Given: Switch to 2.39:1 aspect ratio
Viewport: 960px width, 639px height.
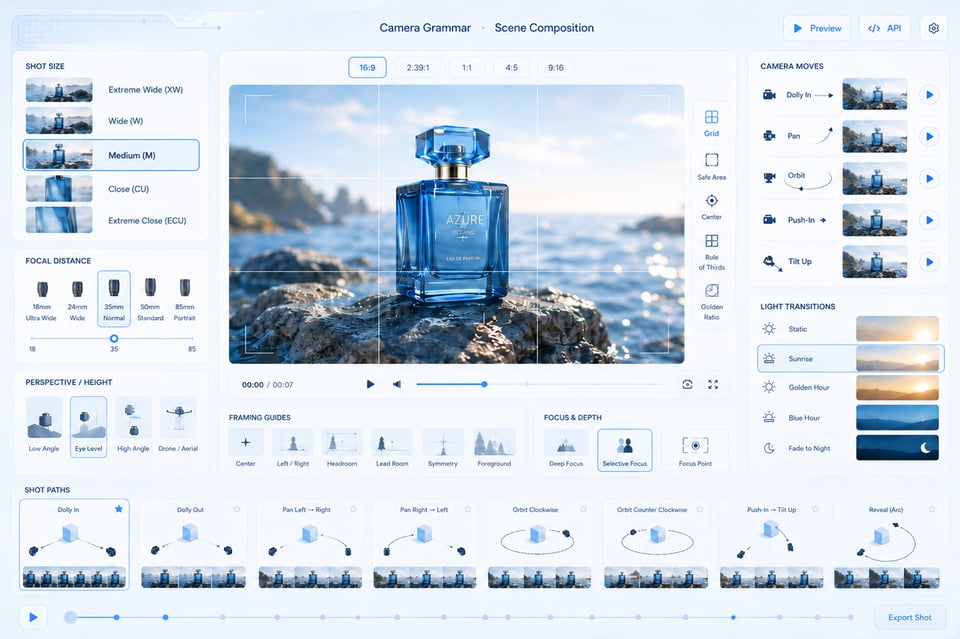Looking at the screenshot, I should click(x=418, y=67).
